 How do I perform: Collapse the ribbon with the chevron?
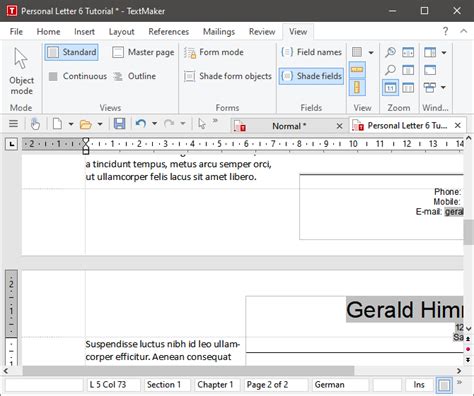(463, 31)
